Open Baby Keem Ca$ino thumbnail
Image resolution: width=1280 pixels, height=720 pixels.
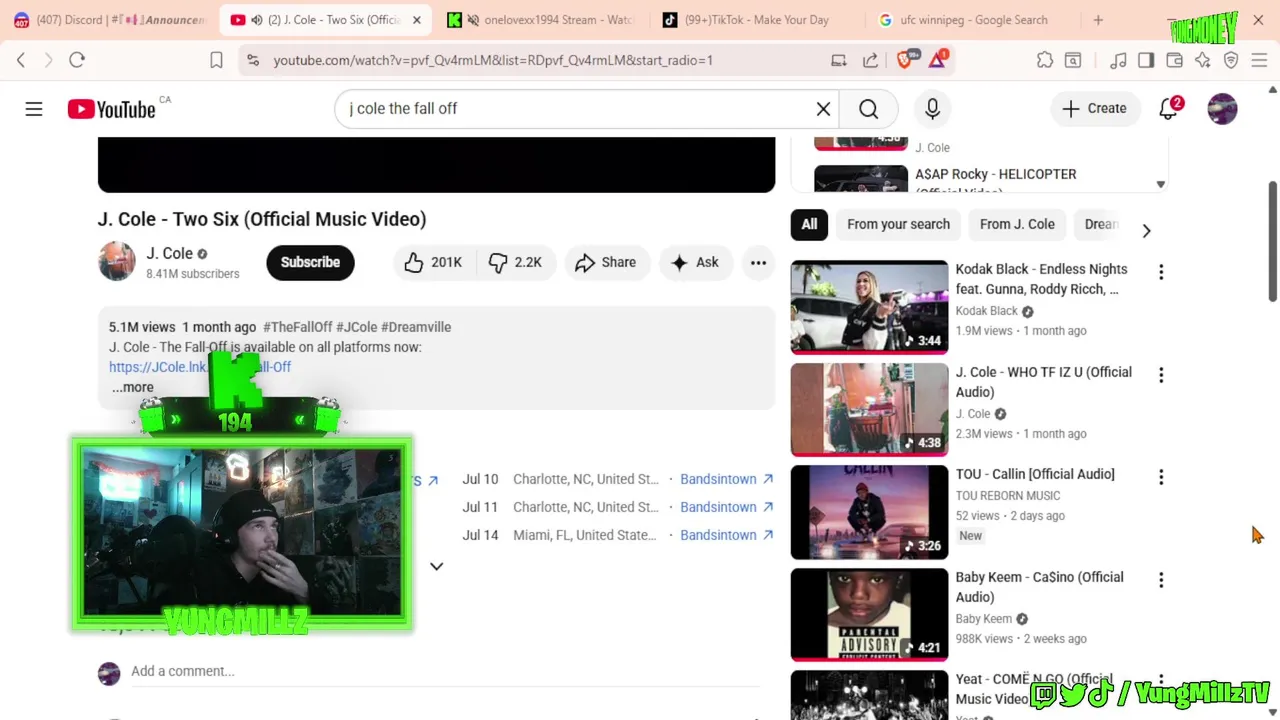coord(869,614)
